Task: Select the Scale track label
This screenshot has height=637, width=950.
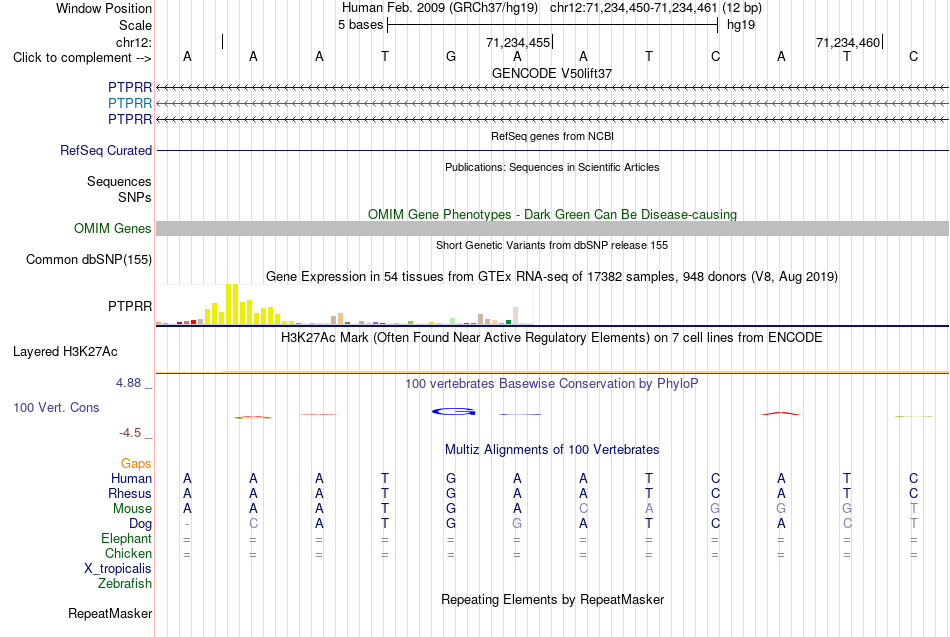Action: tap(135, 25)
